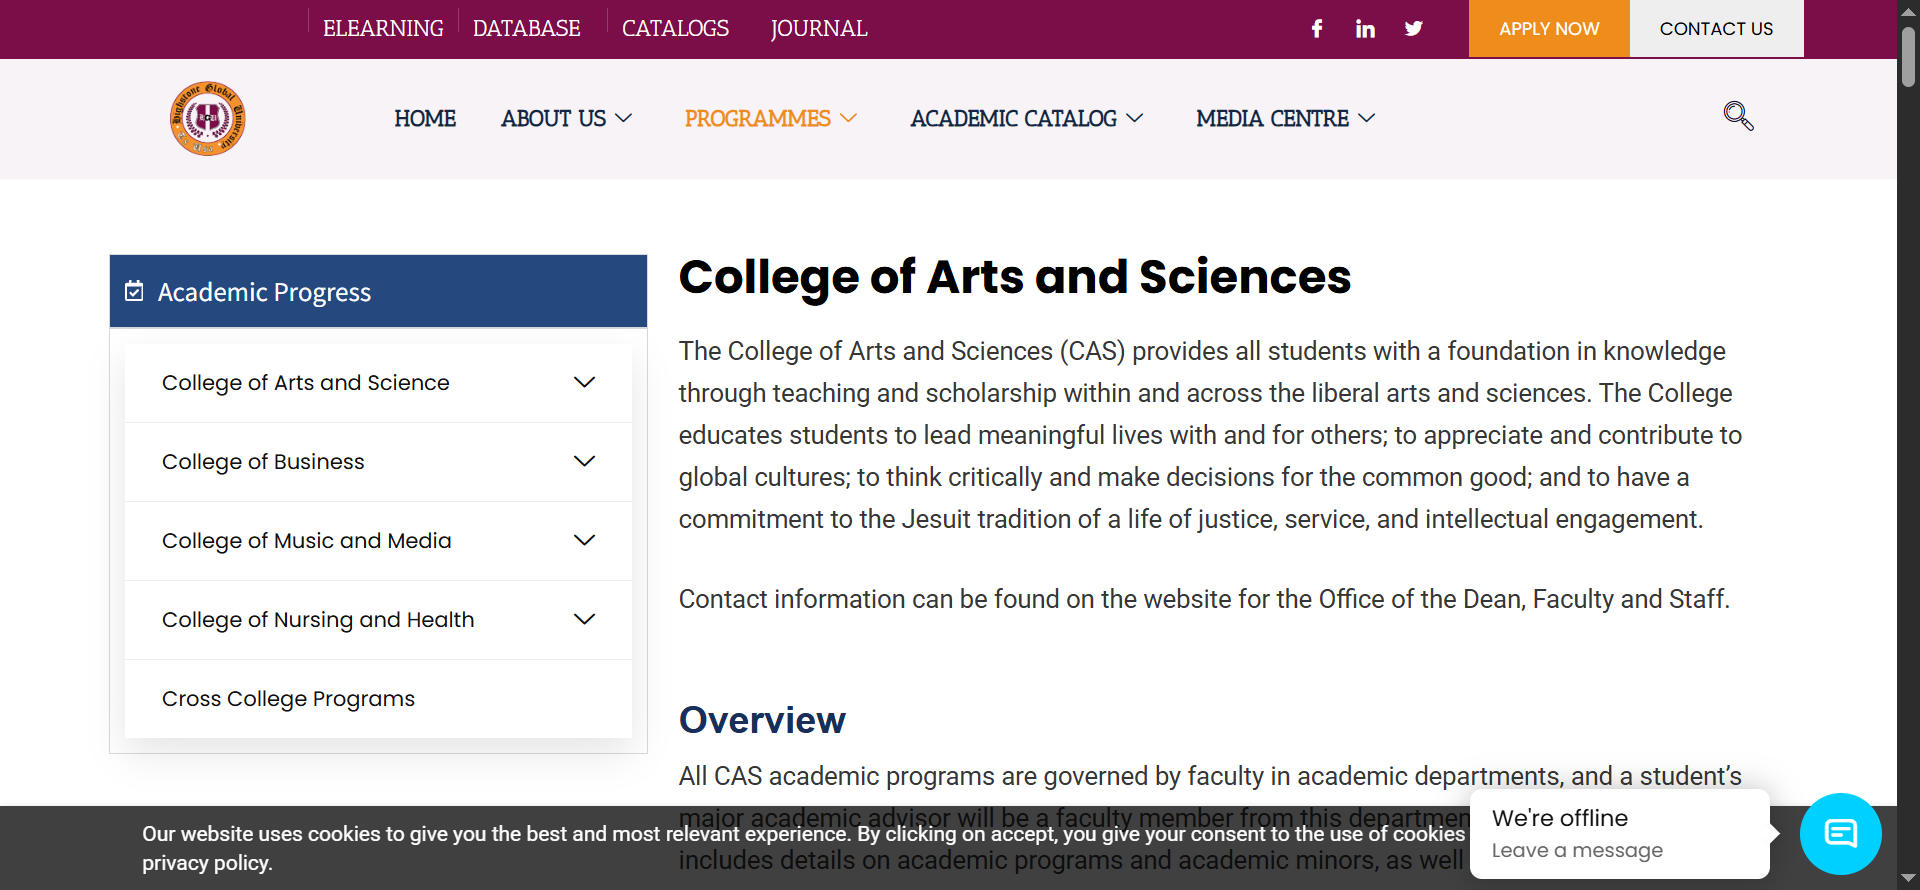Open the Facebook social link icon

click(1317, 29)
